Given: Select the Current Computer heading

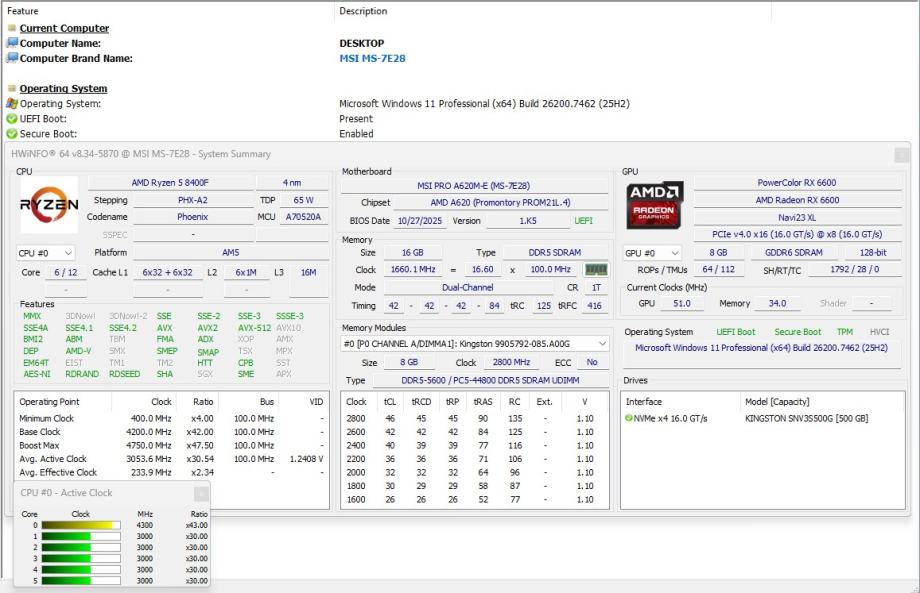Looking at the screenshot, I should (64, 28).
